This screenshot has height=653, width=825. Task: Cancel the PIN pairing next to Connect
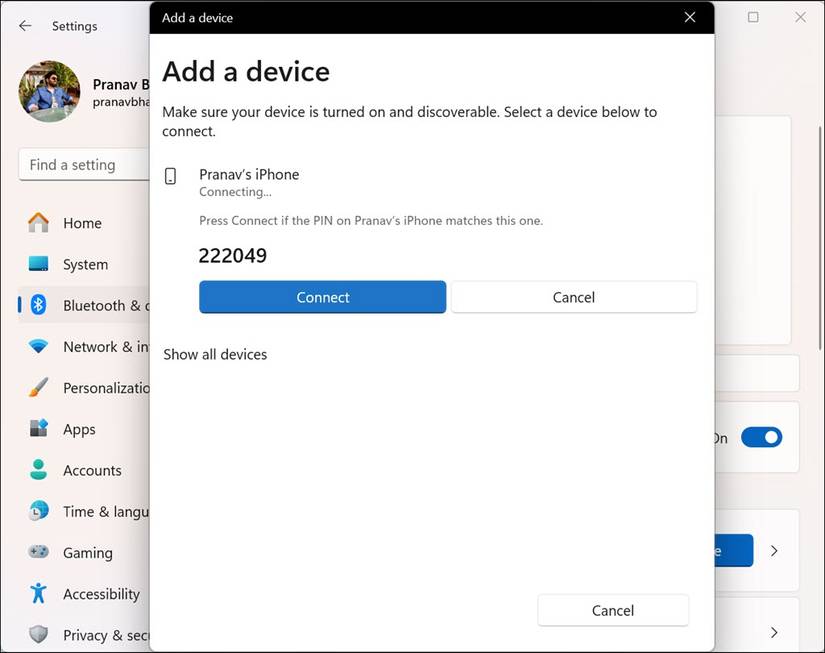(x=574, y=297)
